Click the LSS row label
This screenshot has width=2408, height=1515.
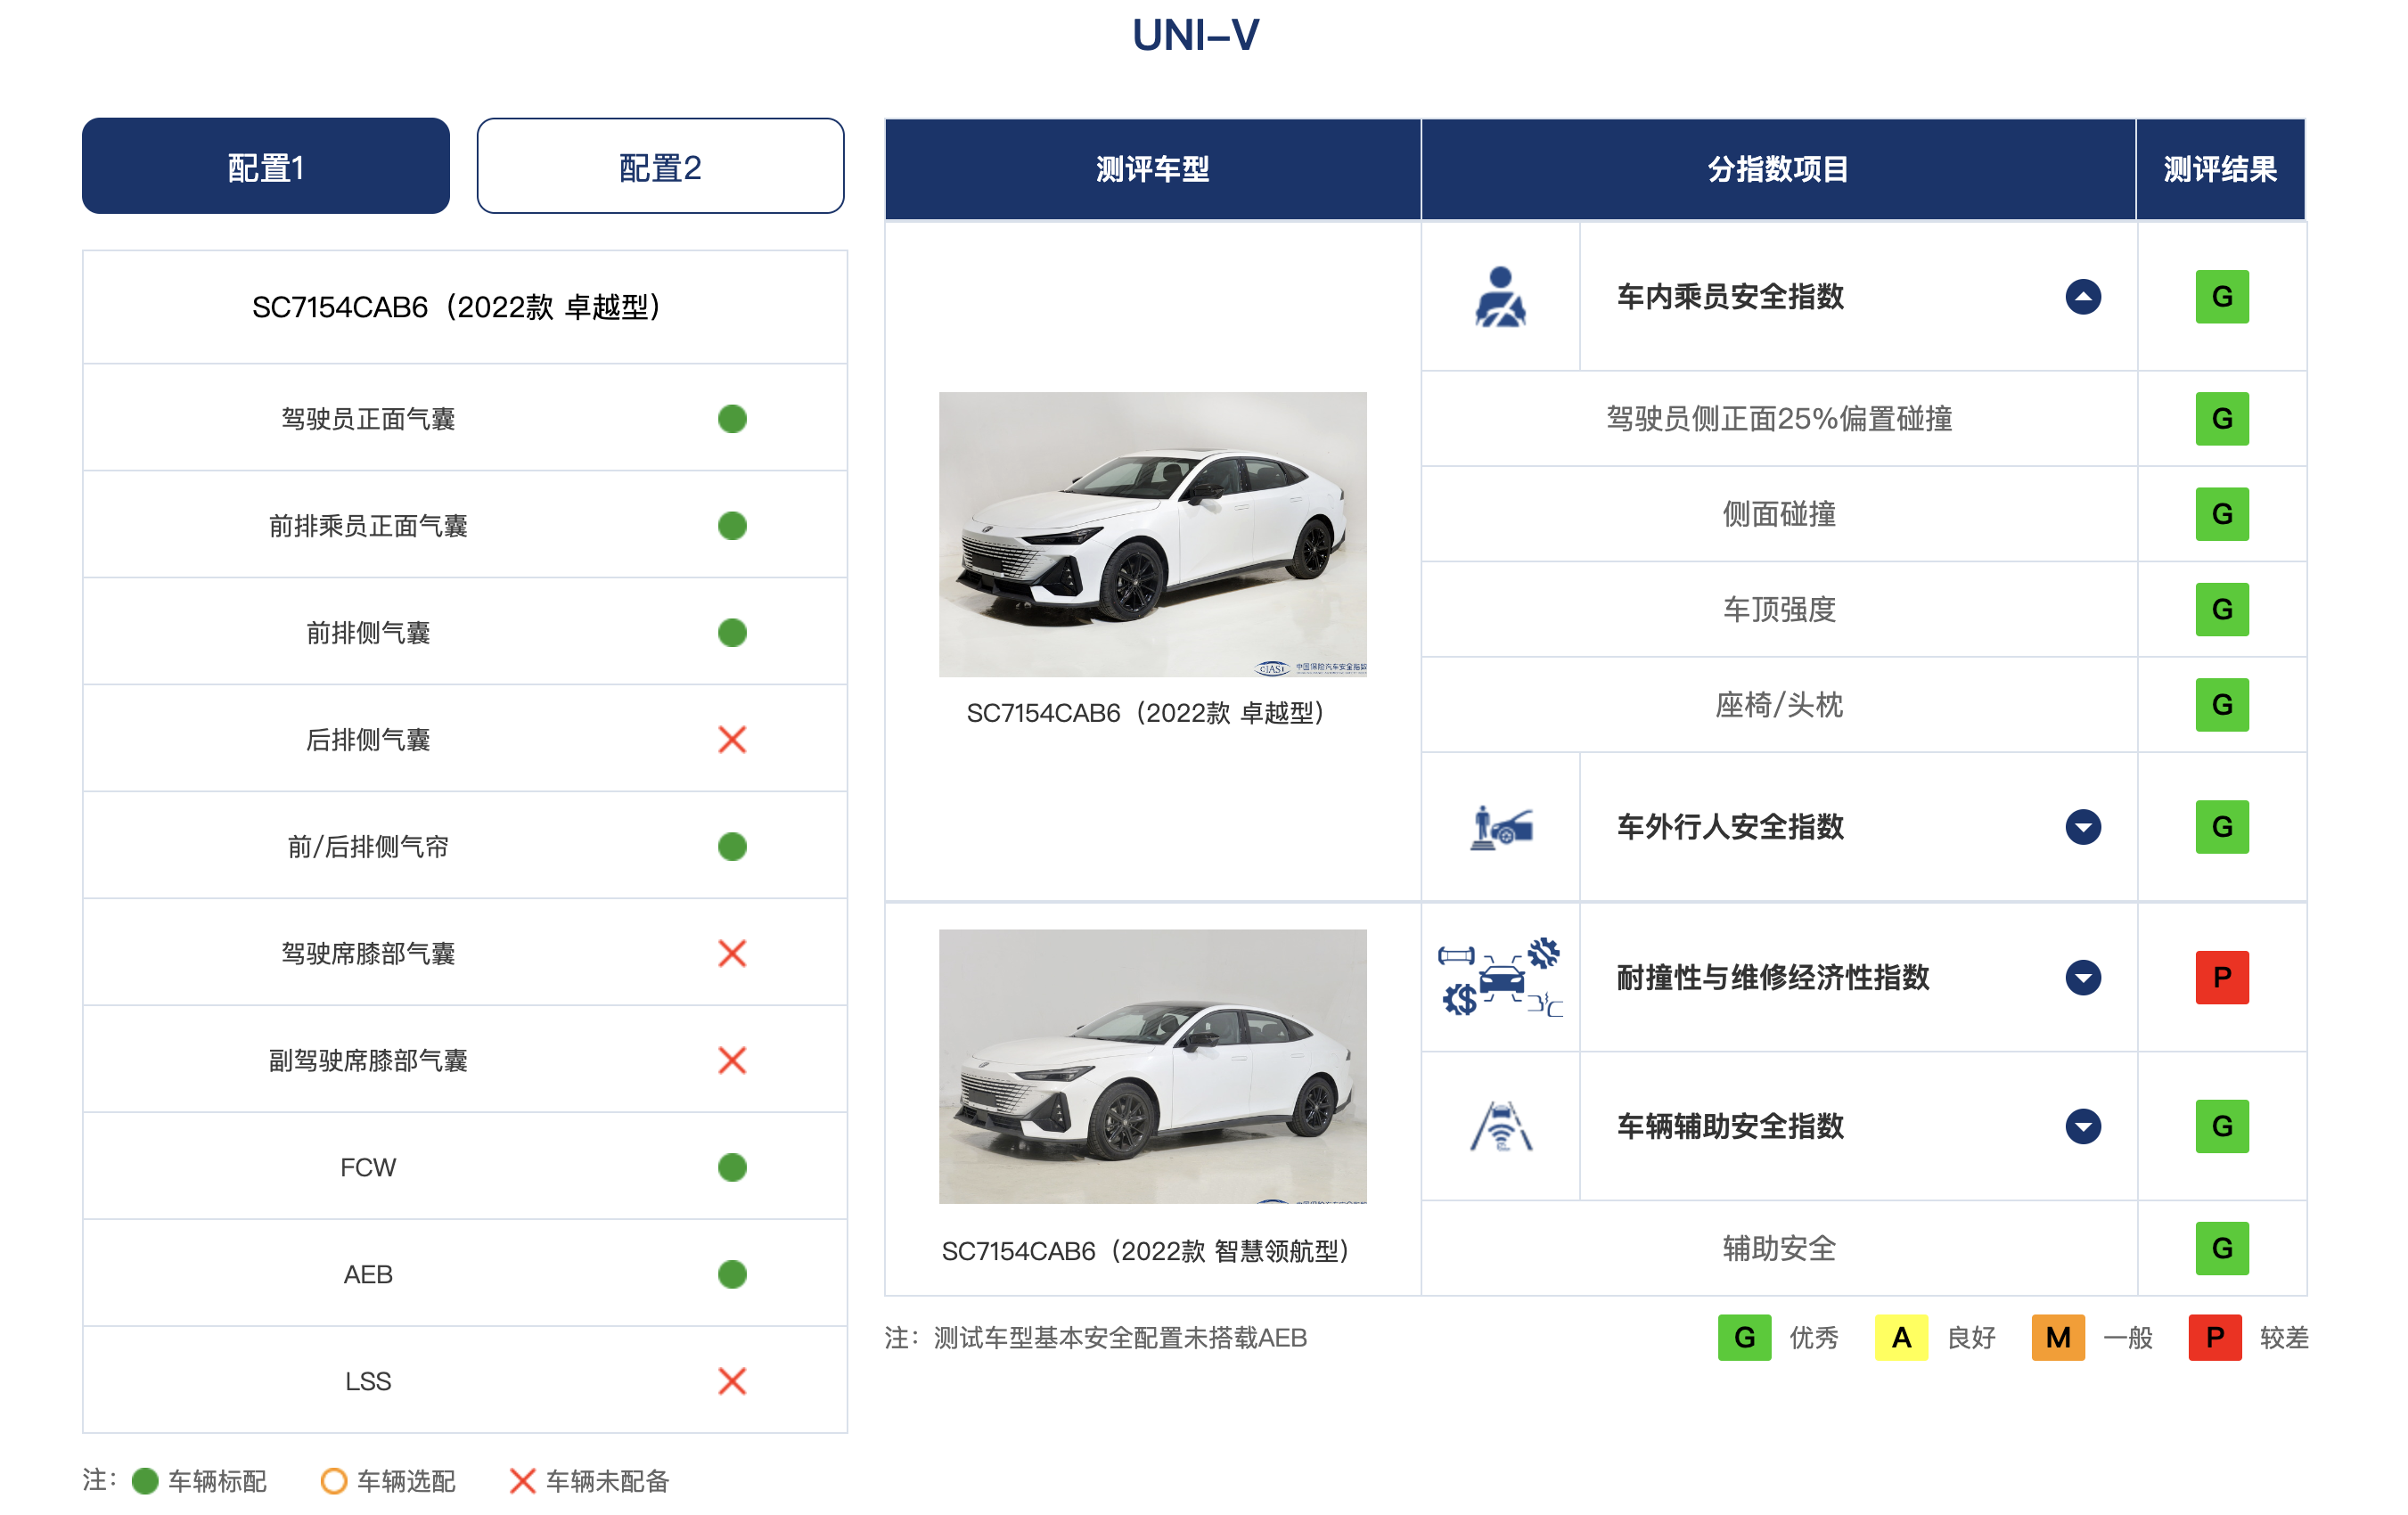point(368,1382)
